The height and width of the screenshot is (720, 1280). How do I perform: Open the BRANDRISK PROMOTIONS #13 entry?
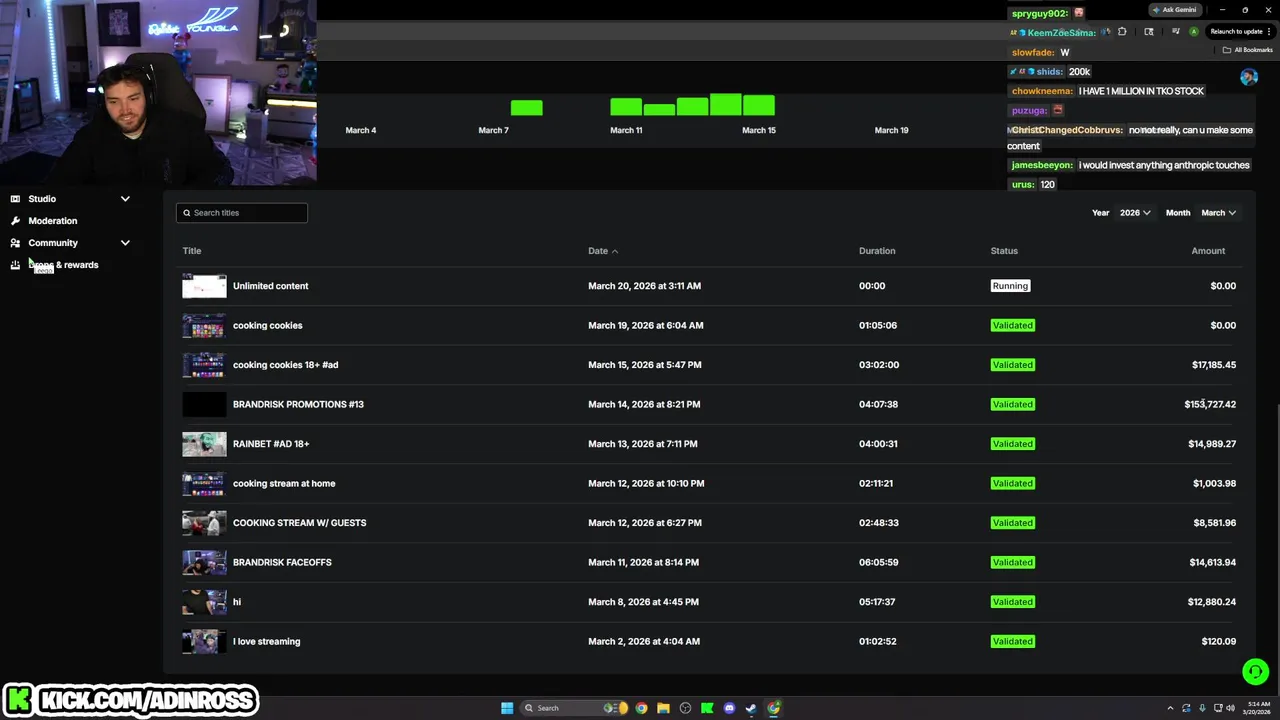[x=298, y=404]
